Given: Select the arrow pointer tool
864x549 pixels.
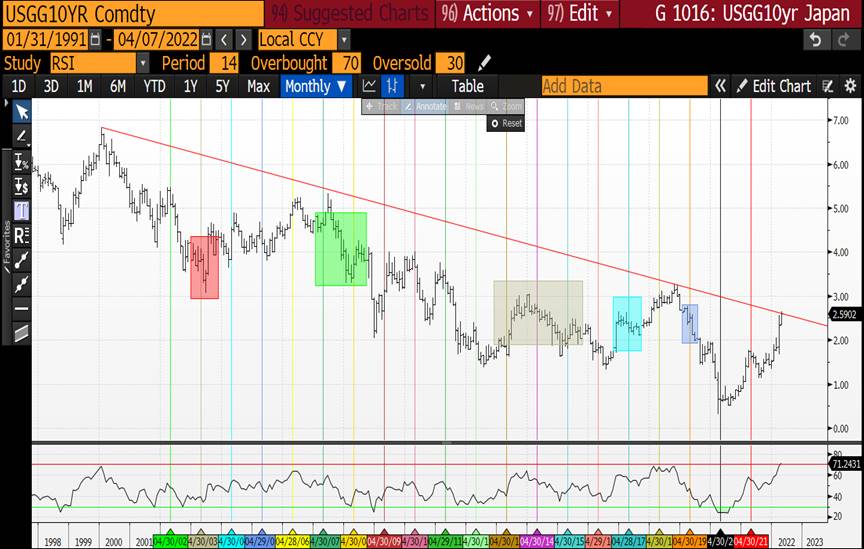Looking at the screenshot, I should coord(21,112).
